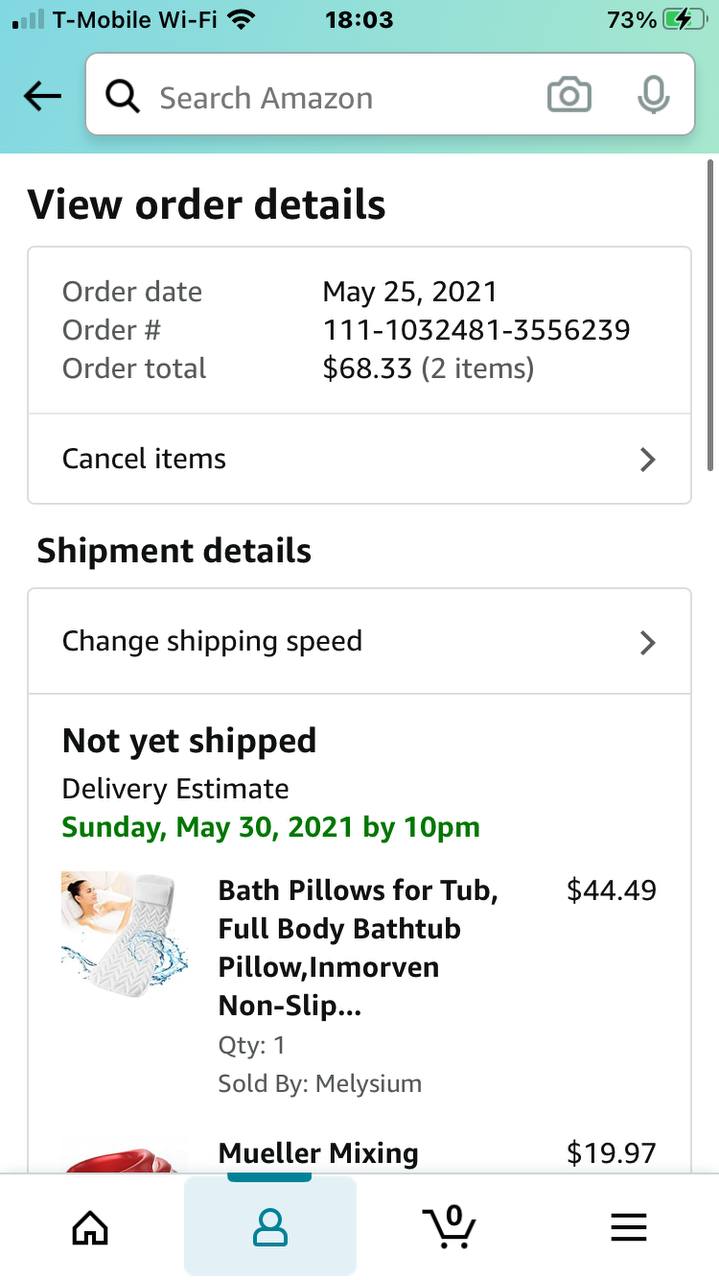The width and height of the screenshot is (719, 1280).
Task: Open Cancel items option
Action: [x=144, y=459]
